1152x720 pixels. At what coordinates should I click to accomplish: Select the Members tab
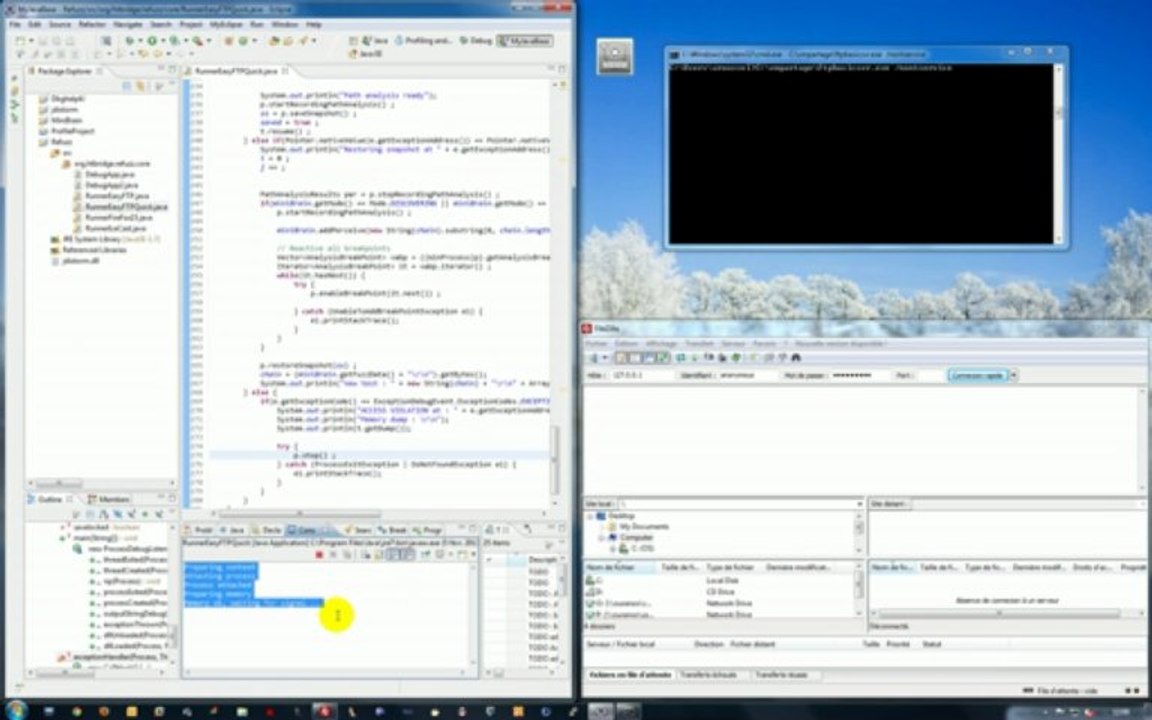[x=109, y=500]
